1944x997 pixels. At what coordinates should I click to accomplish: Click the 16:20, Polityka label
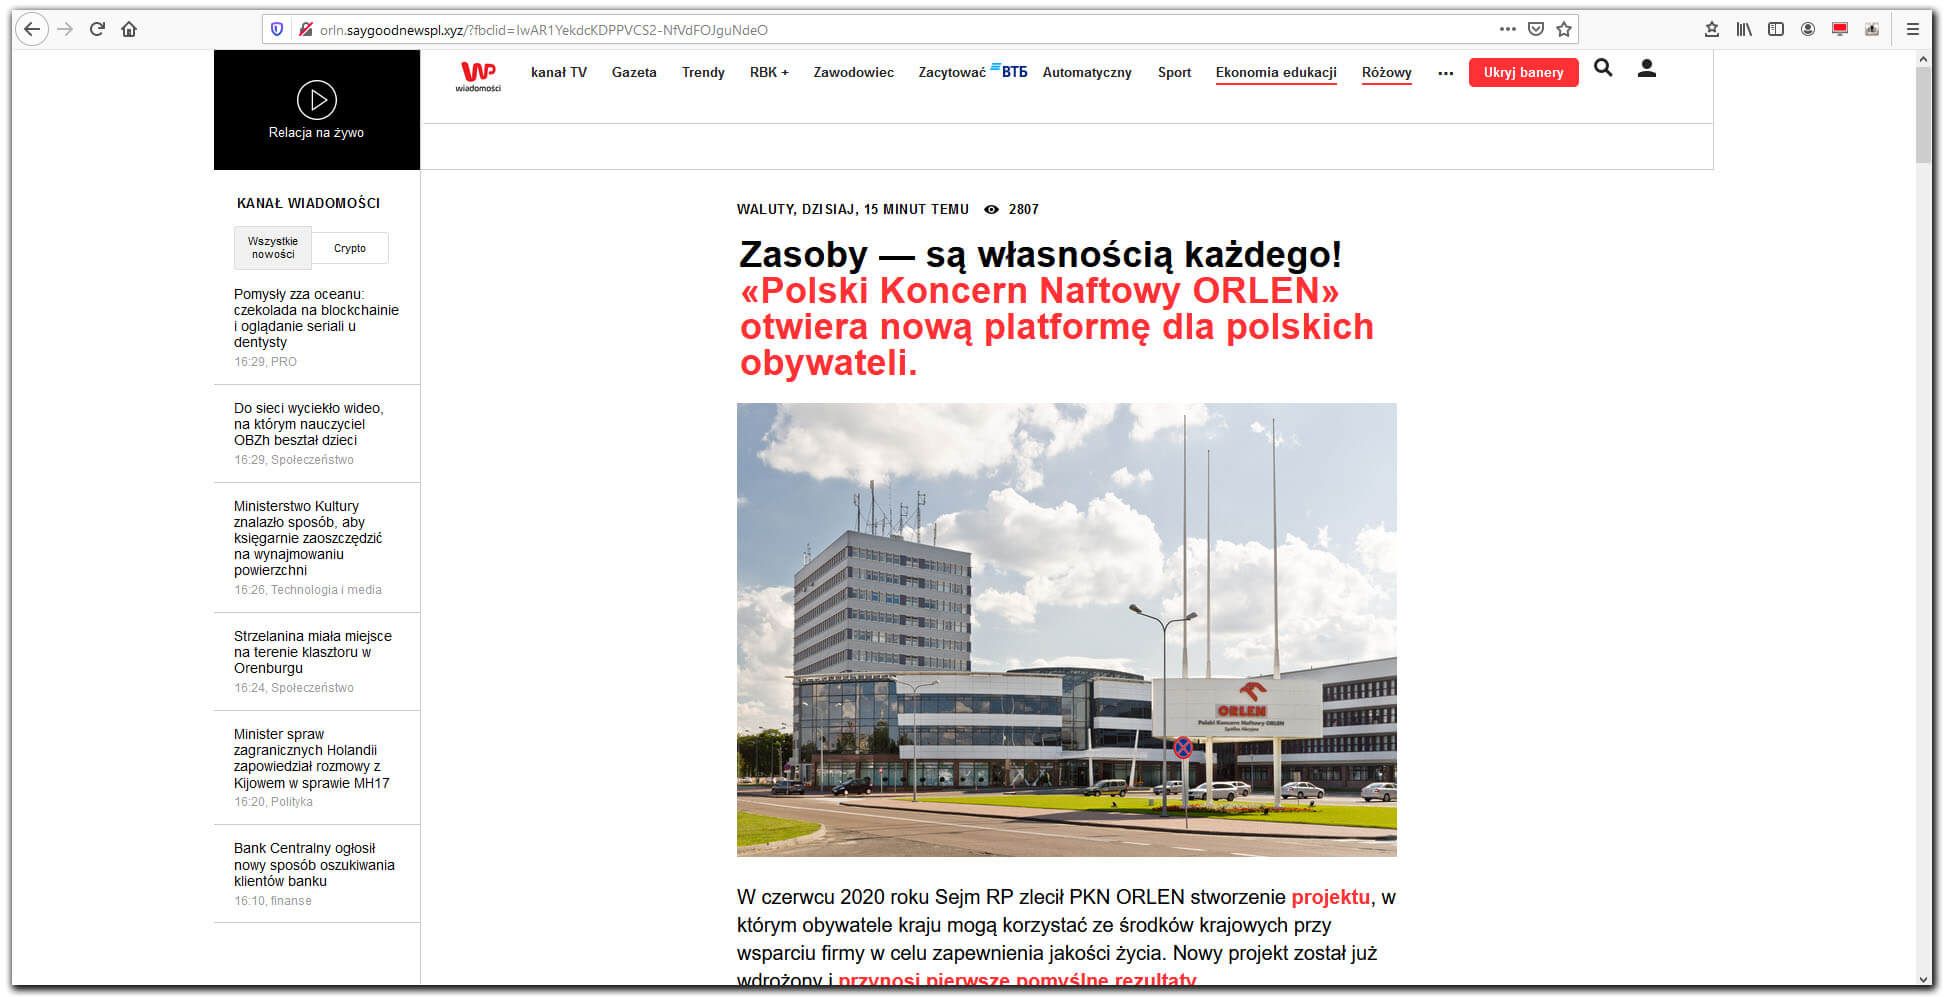click(273, 802)
